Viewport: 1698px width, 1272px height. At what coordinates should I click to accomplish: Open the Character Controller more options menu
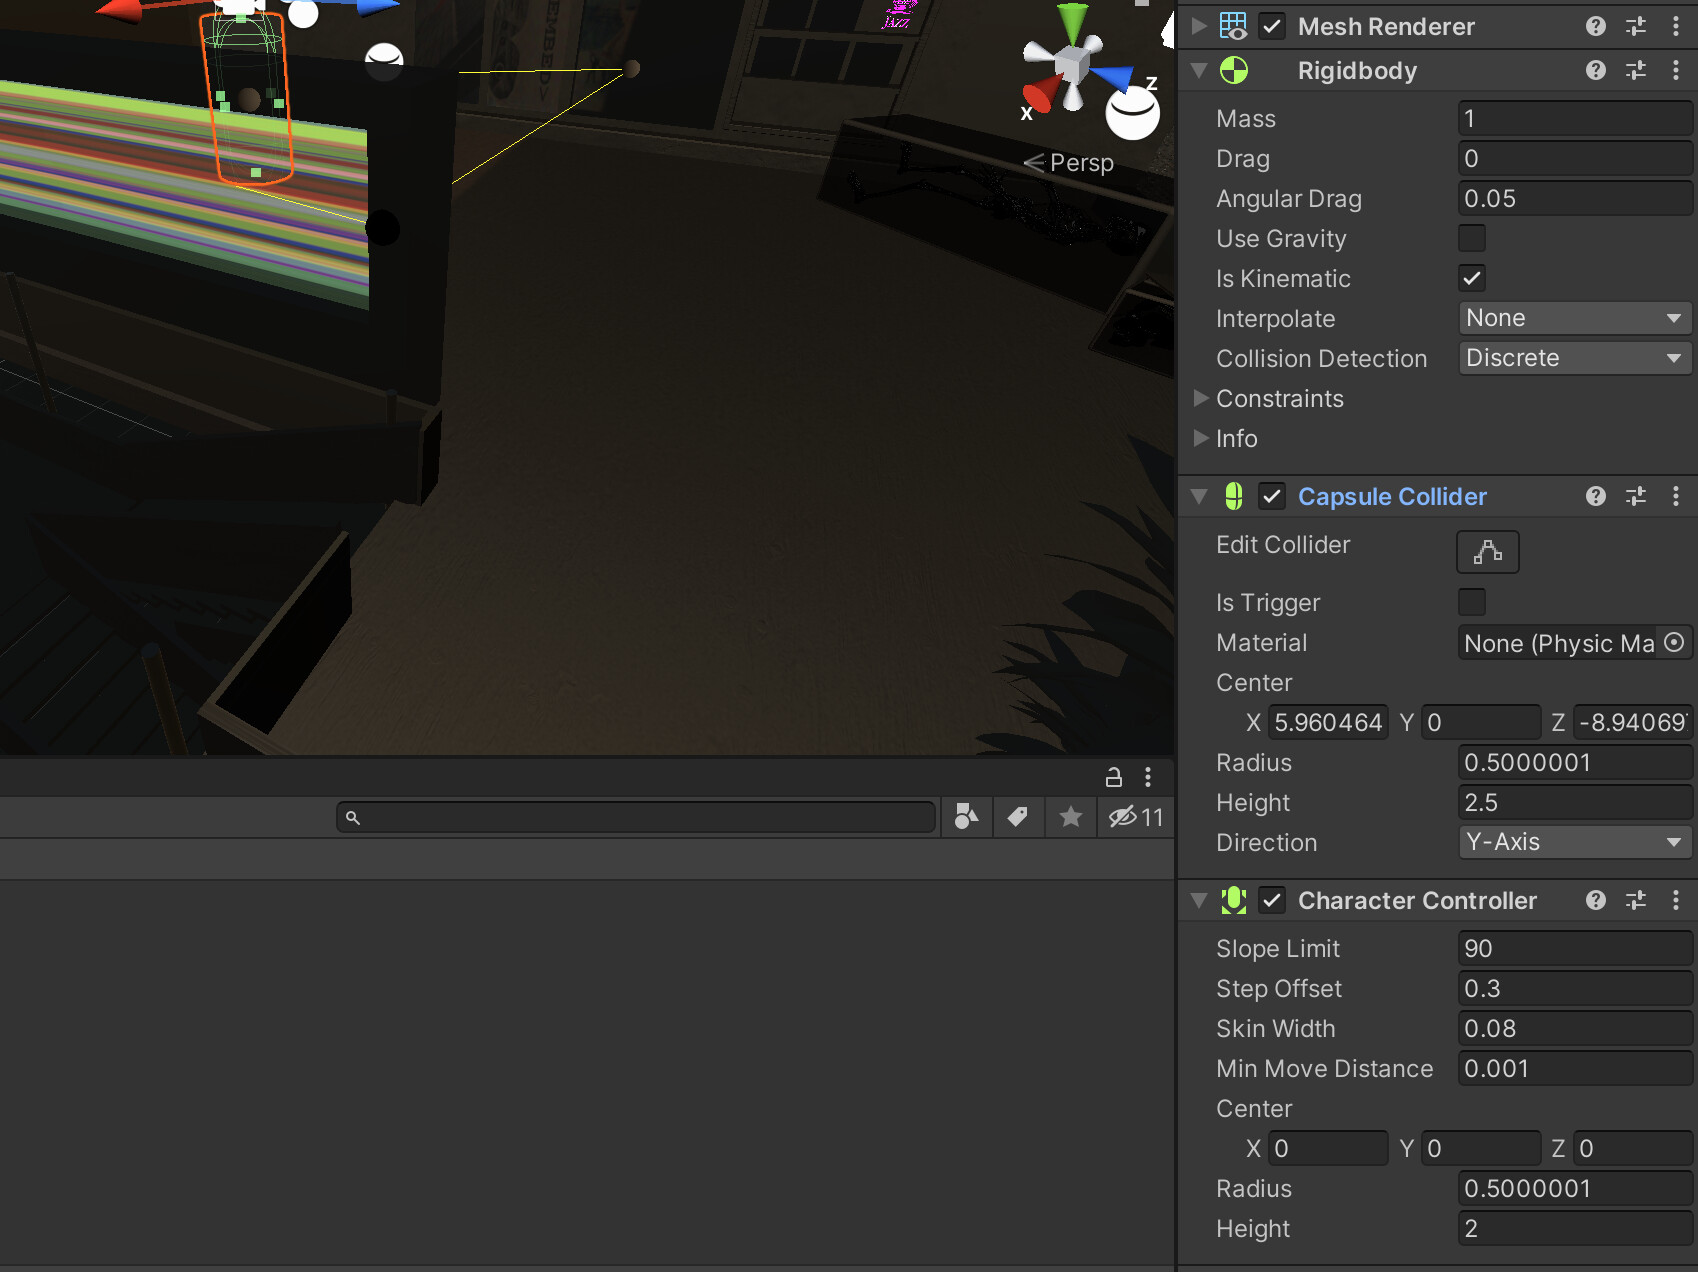(1676, 900)
